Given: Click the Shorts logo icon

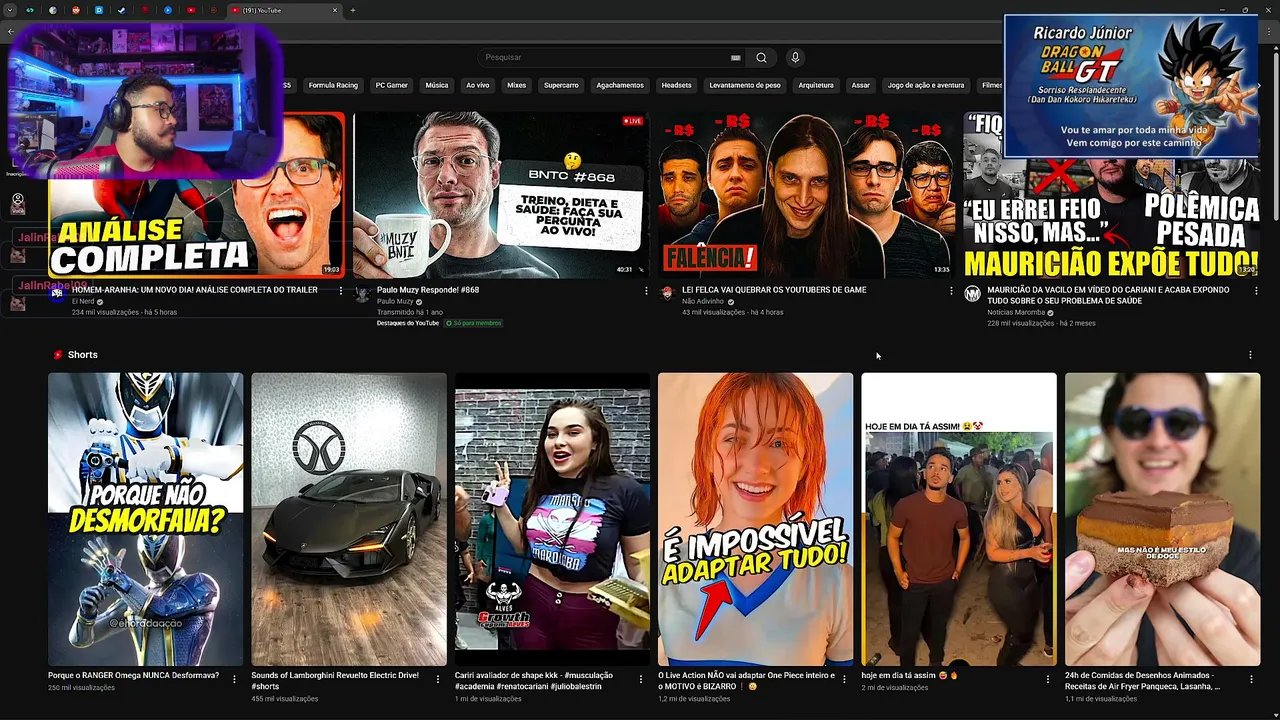Looking at the screenshot, I should pyautogui.click(x=58, y=355).
